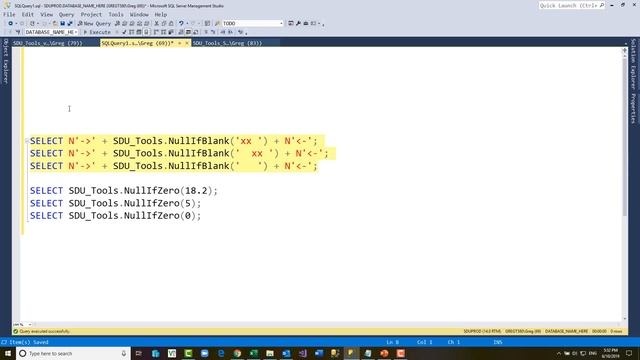Switch output to Results to File
The image size is (640, 360).
(x=196, y=32)
